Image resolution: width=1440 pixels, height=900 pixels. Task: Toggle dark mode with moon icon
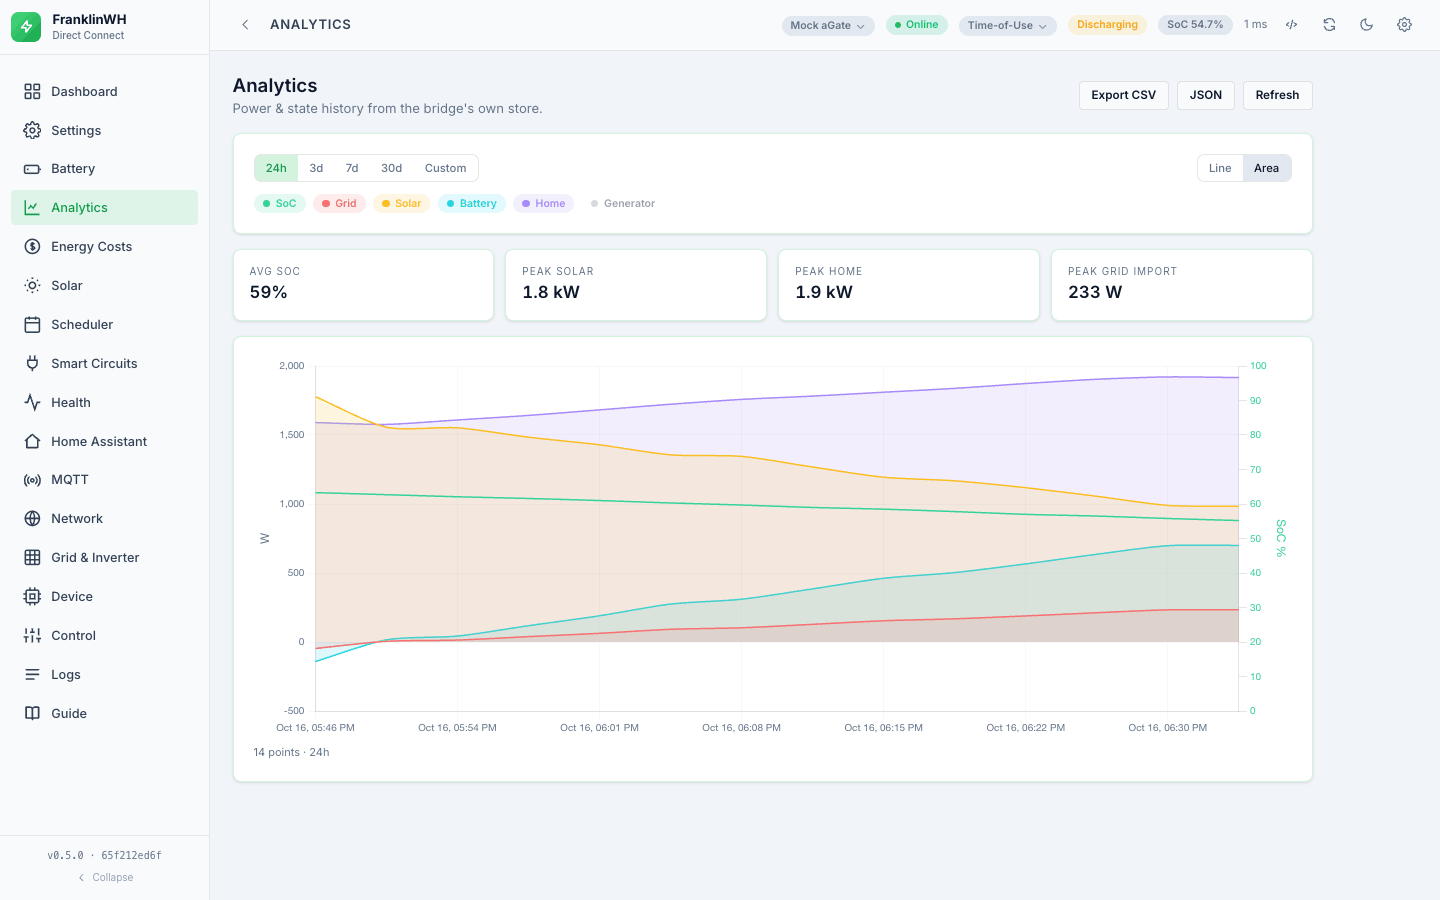click(1367, 25)
